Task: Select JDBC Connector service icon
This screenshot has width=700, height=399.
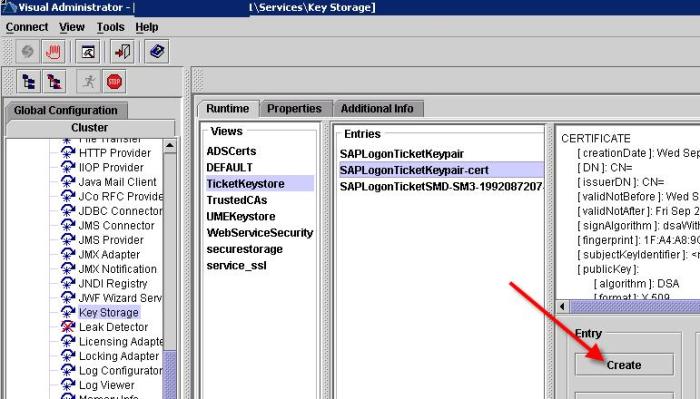Action: click(68, 211)
